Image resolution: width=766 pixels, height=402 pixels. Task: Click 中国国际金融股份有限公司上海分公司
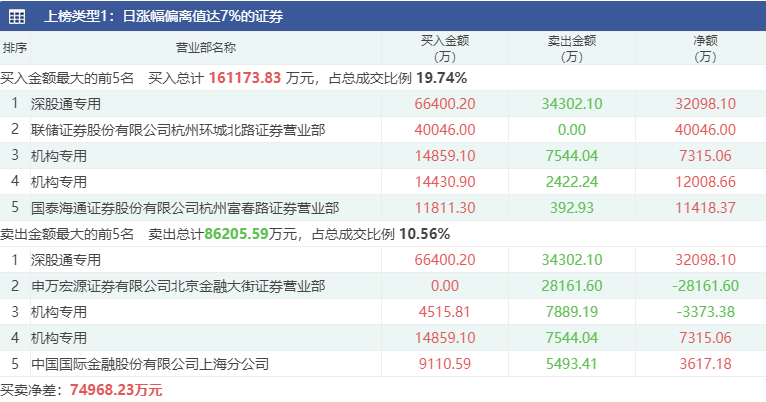pyautogui.click(x=150, y=364)
